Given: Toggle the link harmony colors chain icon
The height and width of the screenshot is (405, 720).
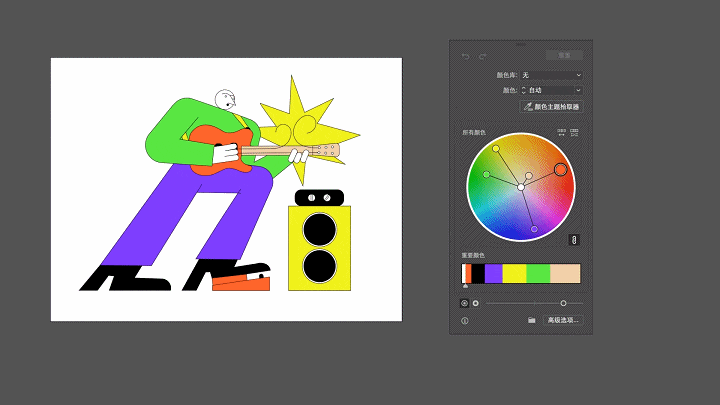Looking at the screenshot, I should (x=574, y=239).
